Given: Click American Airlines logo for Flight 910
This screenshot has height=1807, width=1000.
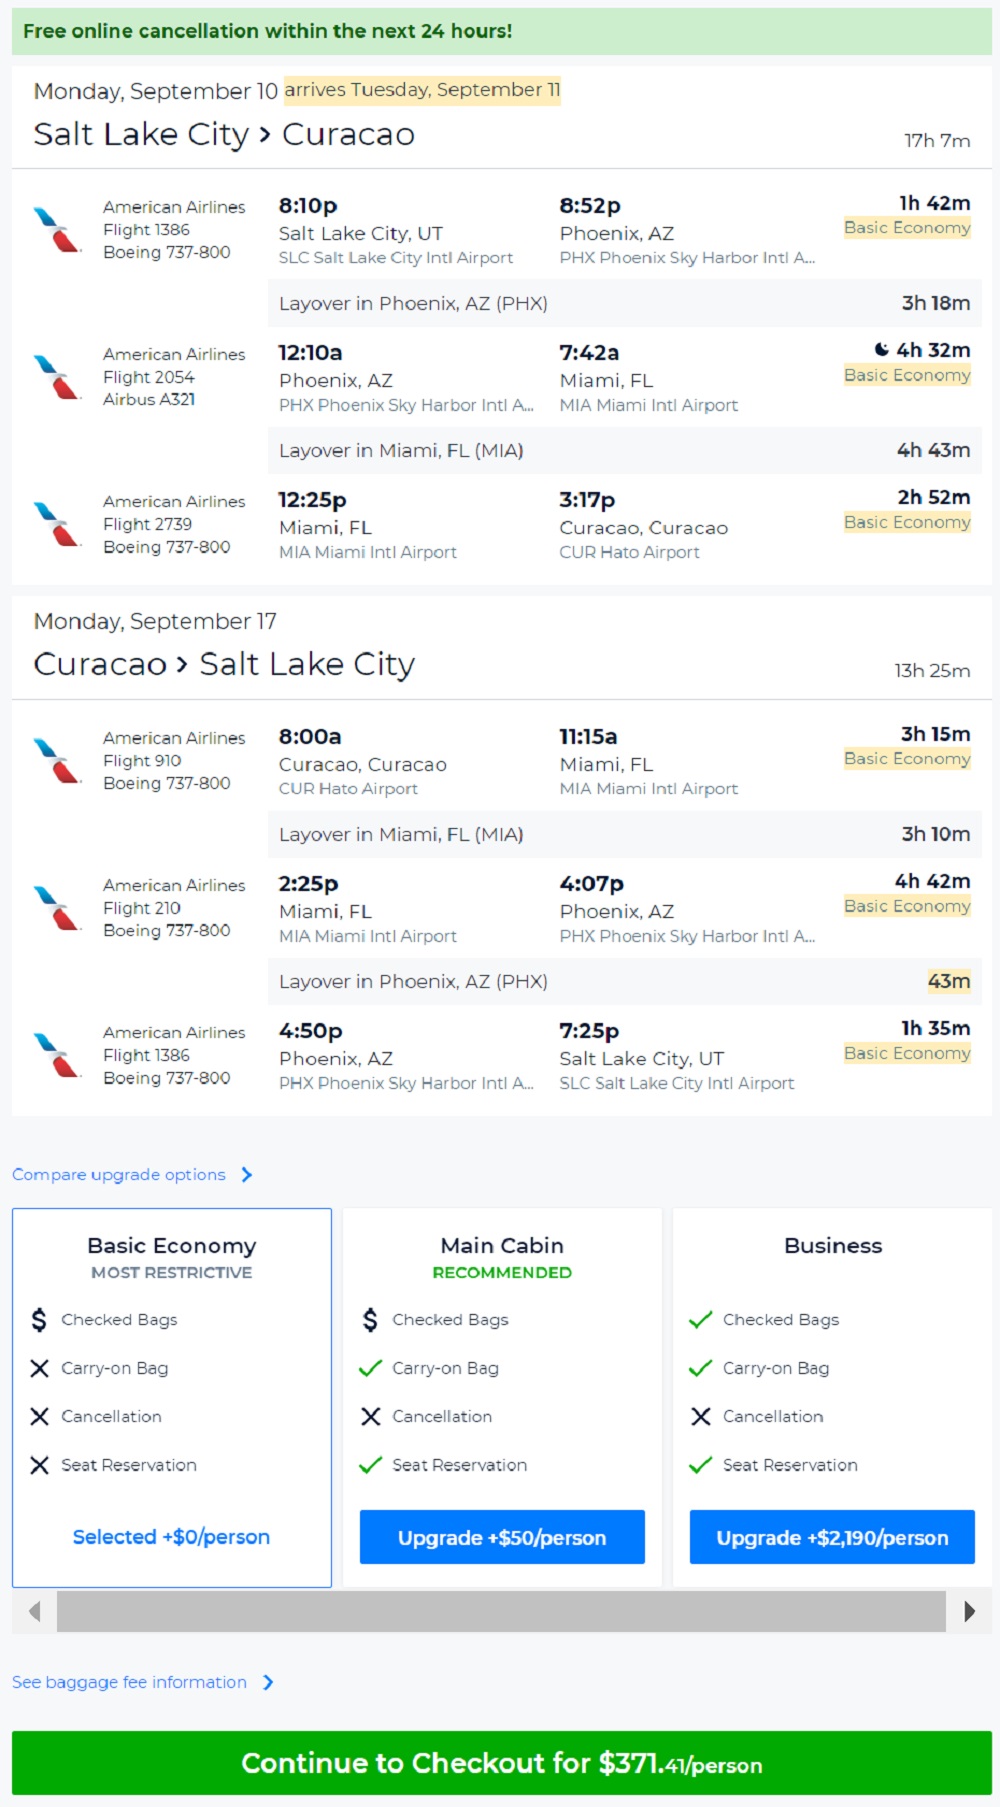Looking at the screenshot, I should coord(57,761).
